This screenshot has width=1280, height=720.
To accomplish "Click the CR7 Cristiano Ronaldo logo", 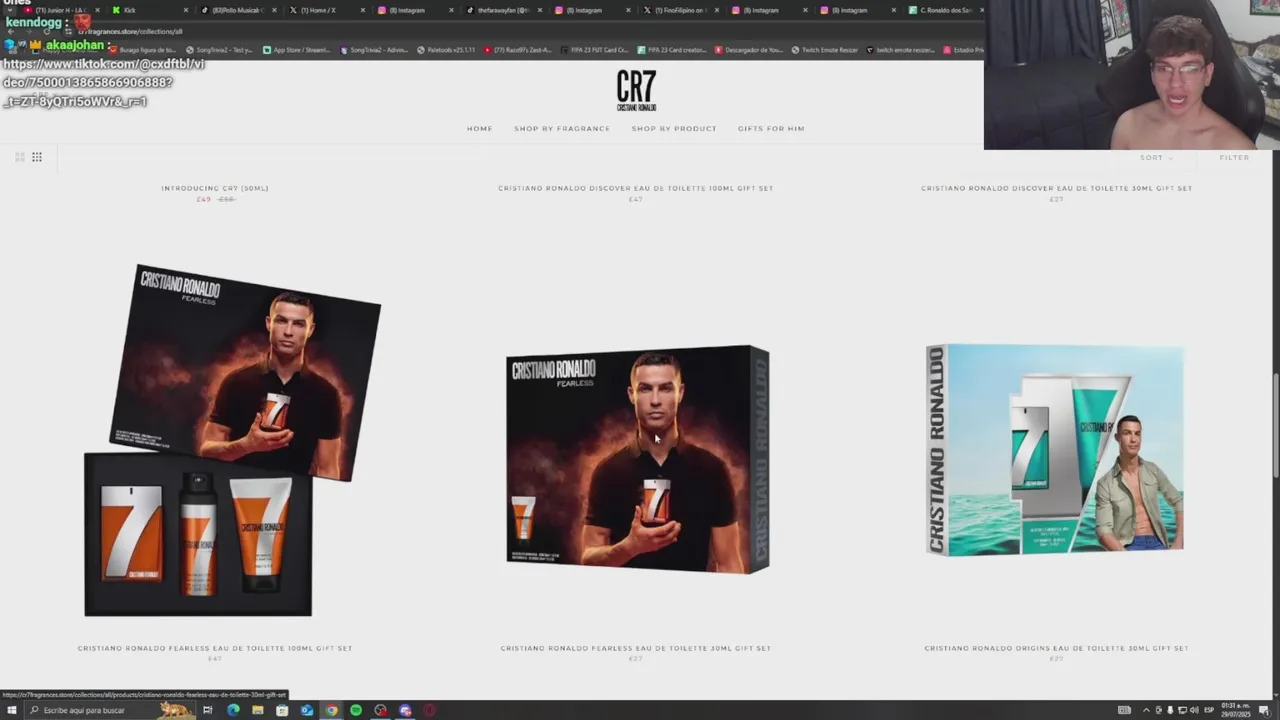I will coord(636,90).
